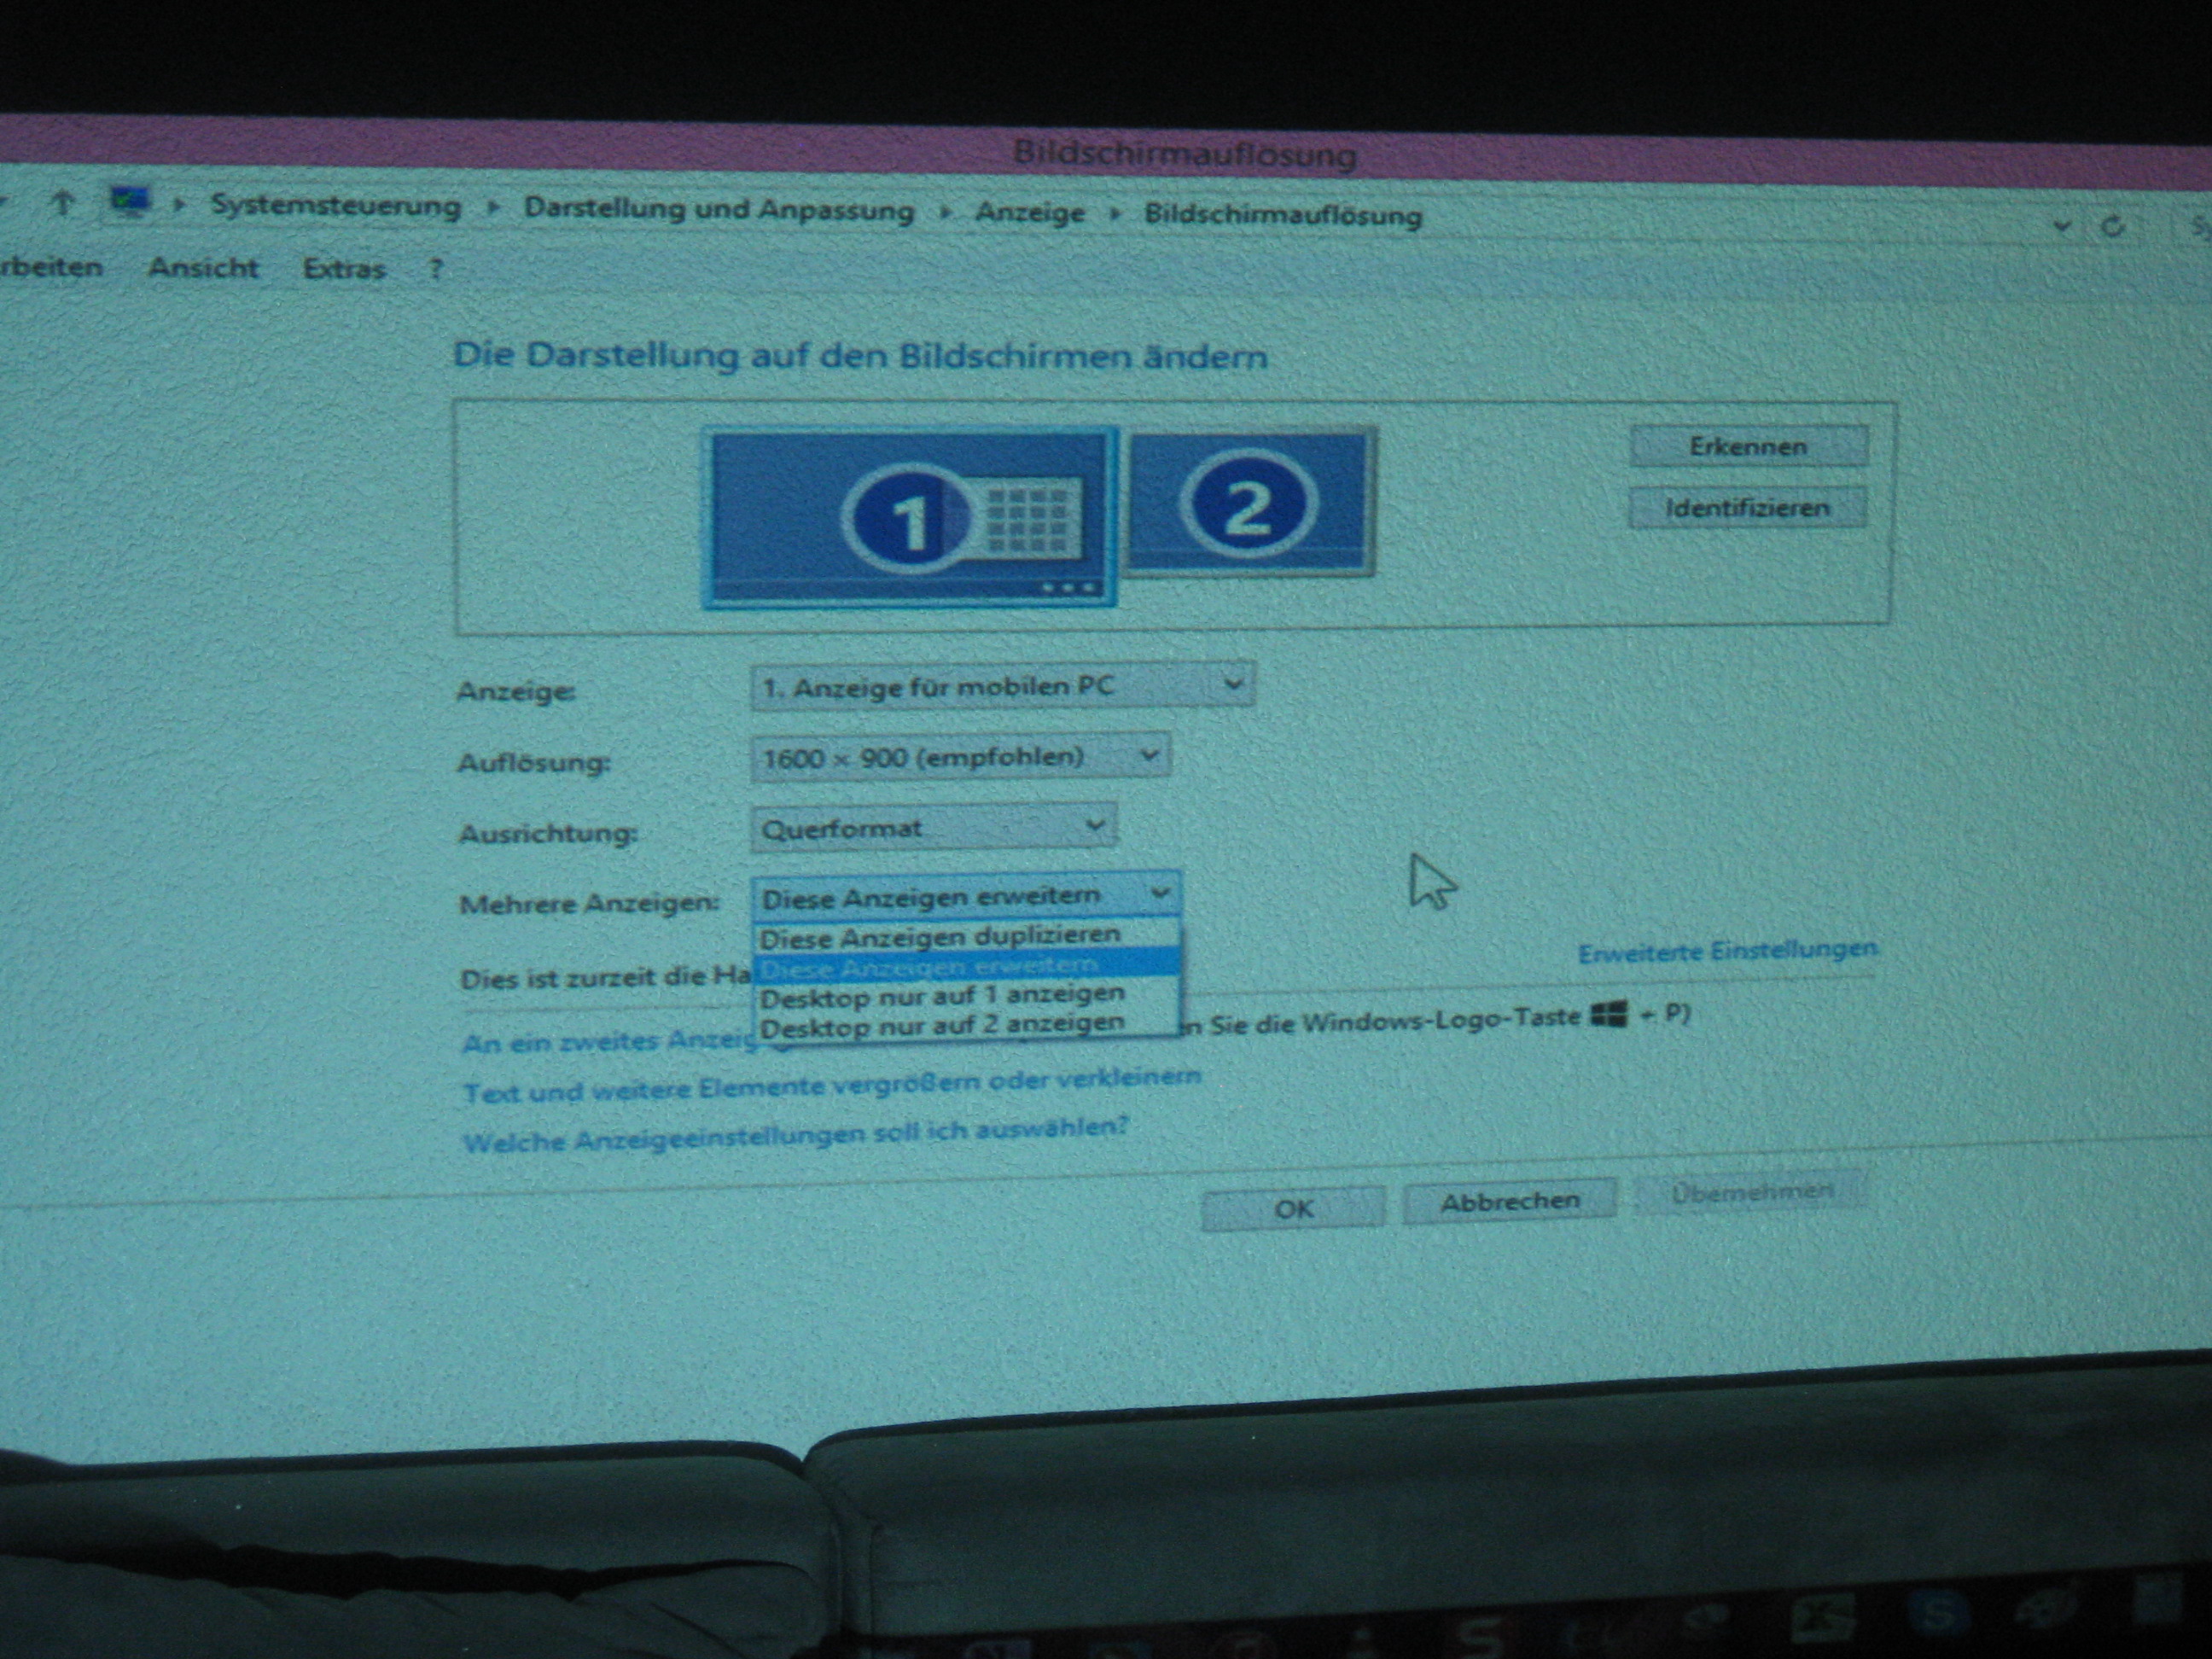Open the Erweiterte Einstellungen link
This screenshot has width=2212, height=1659.
pos(1727,950)
